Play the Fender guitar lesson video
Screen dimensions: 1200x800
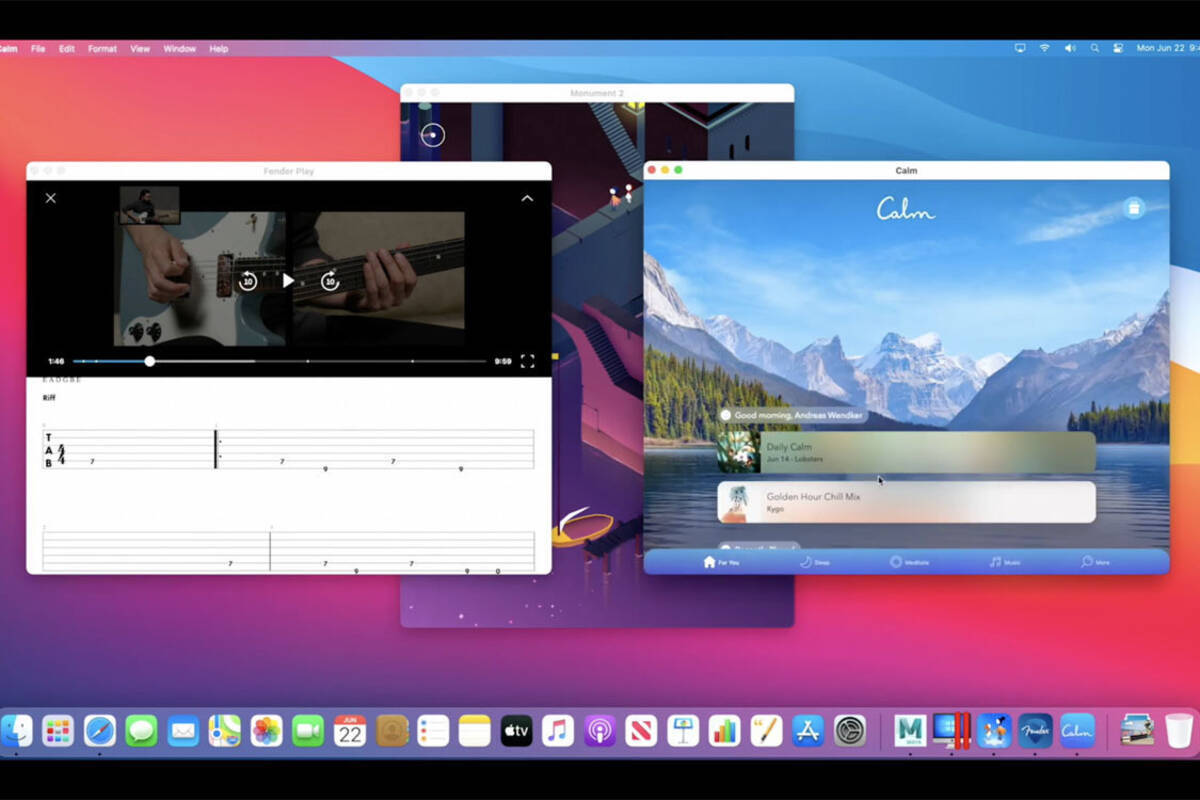pos(288,281)
